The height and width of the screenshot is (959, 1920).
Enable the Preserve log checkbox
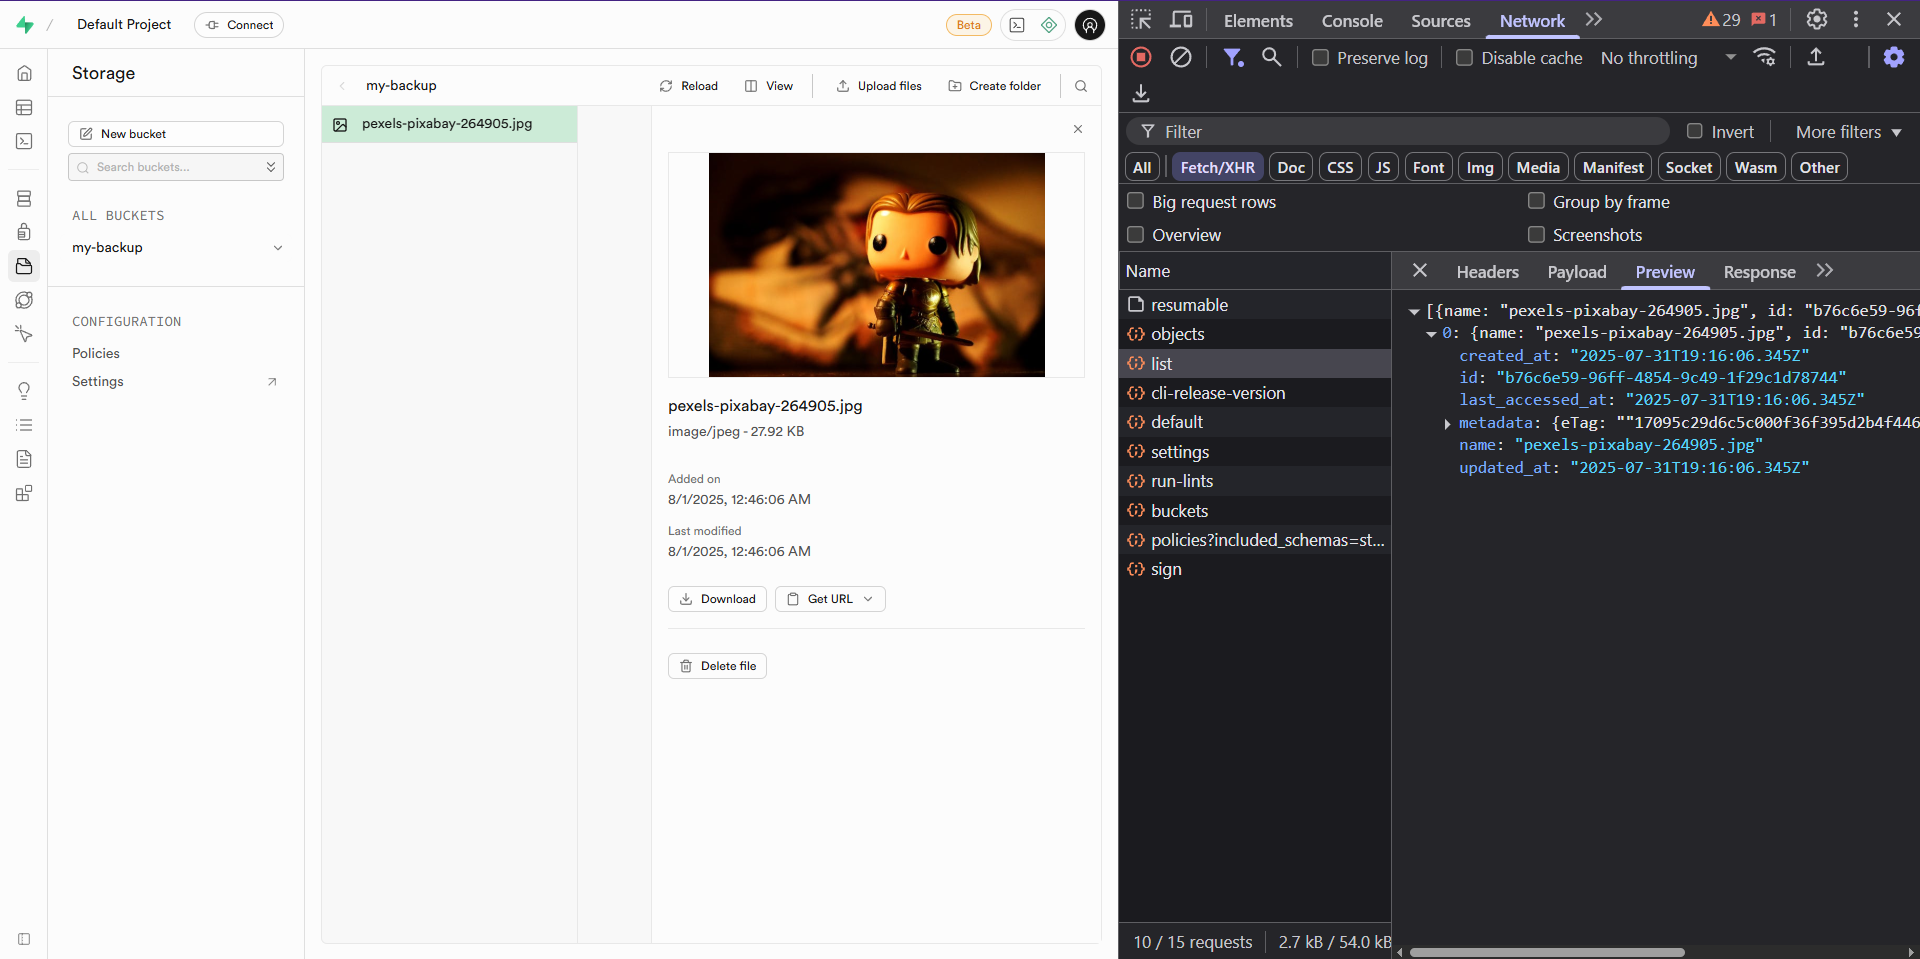click(x=1320, y=58)
